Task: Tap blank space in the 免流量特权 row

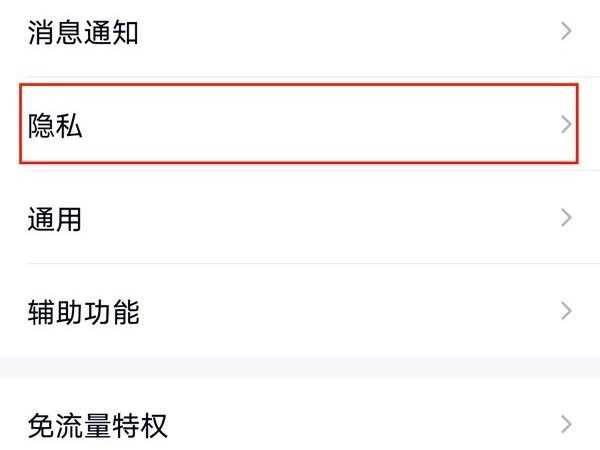Action: pos(350,425)
